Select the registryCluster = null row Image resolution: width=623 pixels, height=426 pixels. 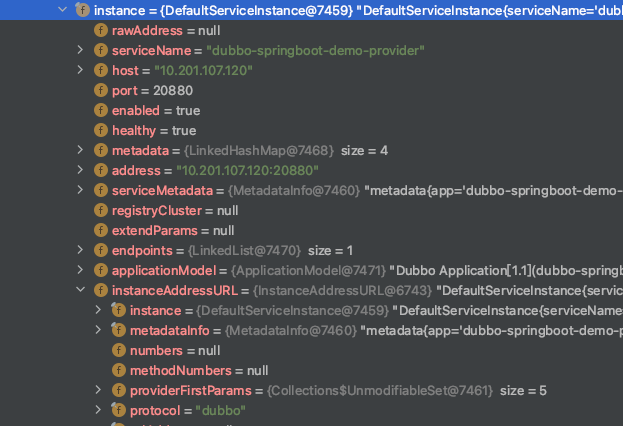point(312,210)
